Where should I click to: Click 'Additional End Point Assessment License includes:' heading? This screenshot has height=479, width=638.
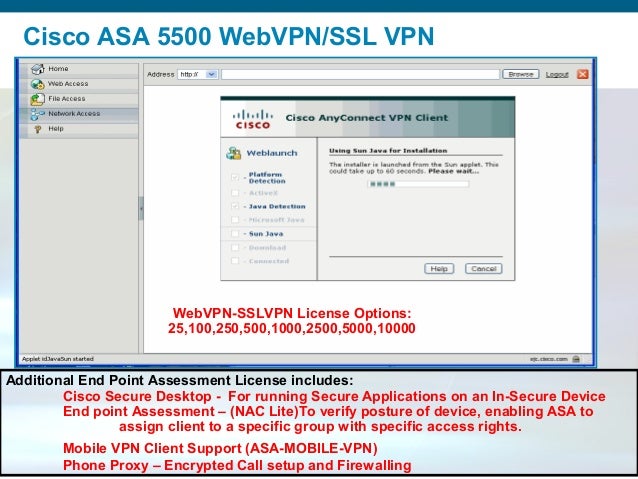pos(180,381)
